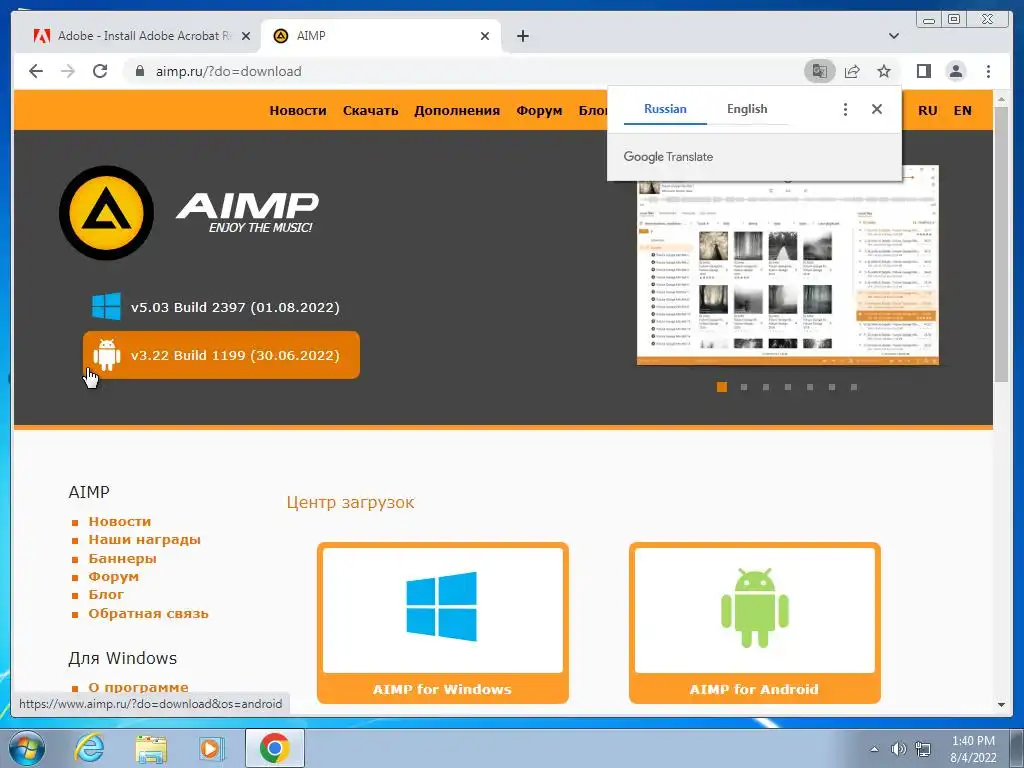Select the second slideshow dot

tap(744, 387)
